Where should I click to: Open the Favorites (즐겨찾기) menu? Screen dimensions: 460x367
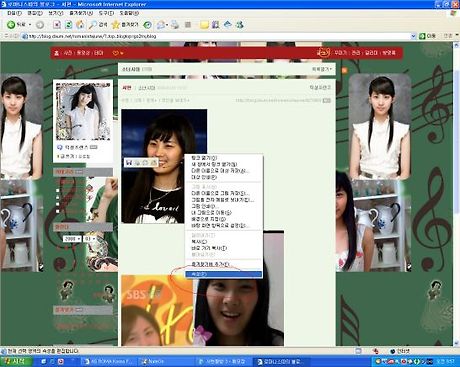81,13
